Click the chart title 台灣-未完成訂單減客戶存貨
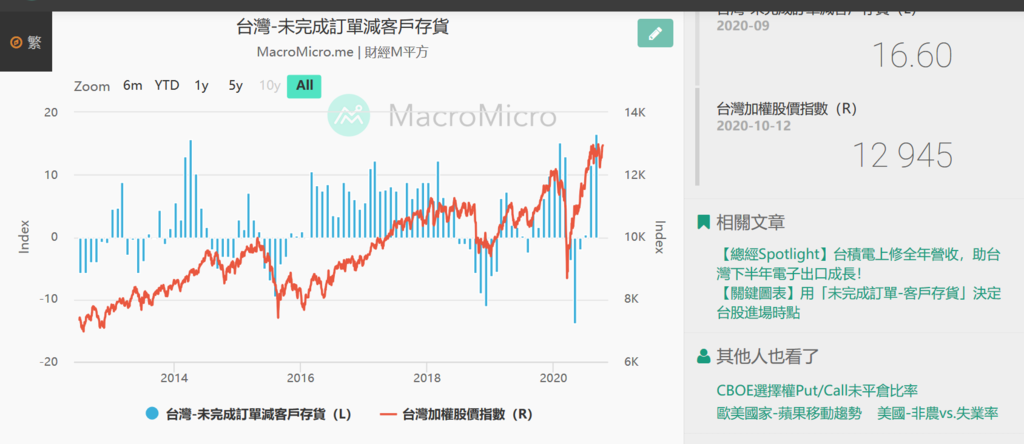 click(343, 27)
